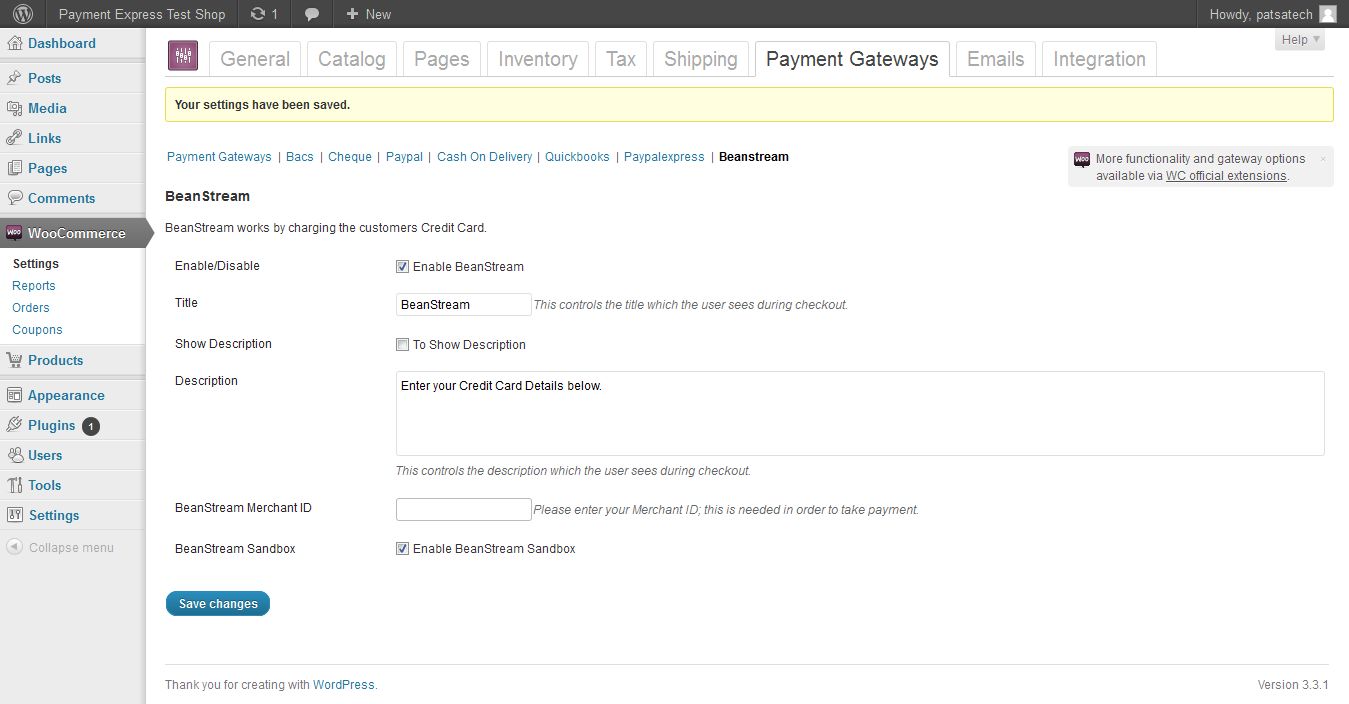Switch to the Tax tab

pos(621,59)
